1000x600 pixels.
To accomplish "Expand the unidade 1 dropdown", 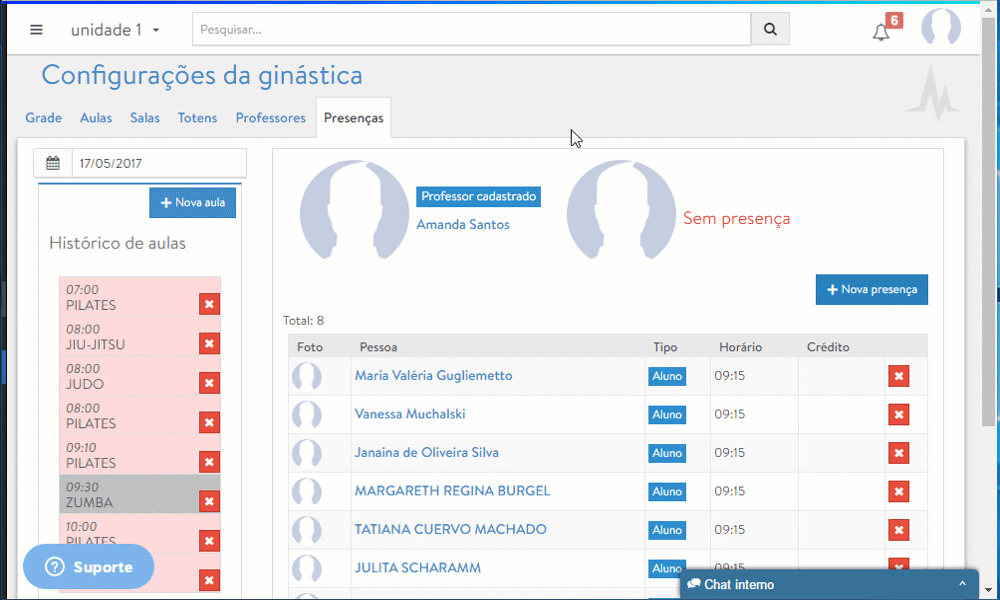I will point(115,30).
